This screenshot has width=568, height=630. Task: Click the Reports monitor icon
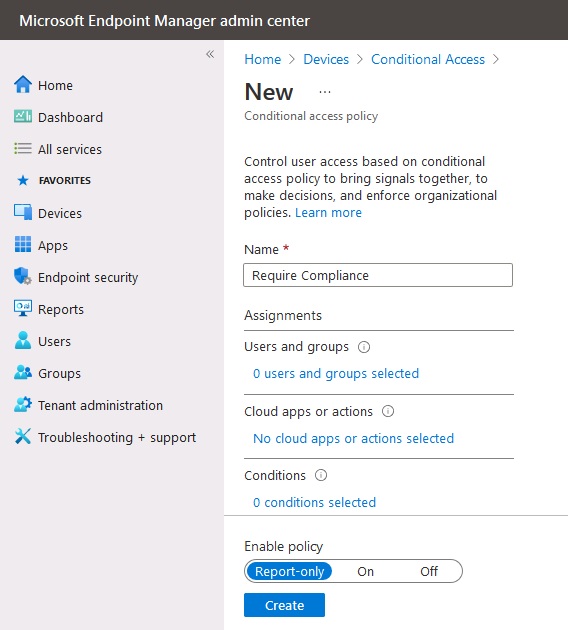[x=23, y=309]
